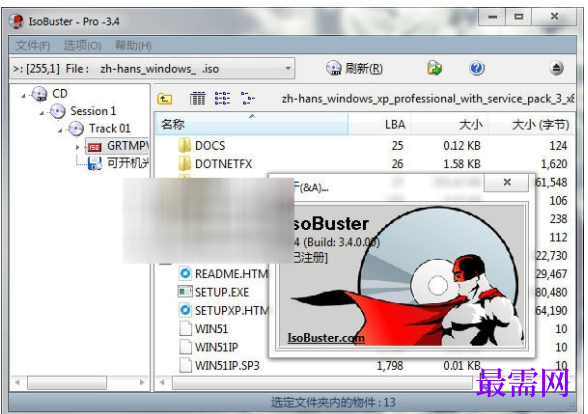Switch to tree-style view icon
The width and height of the screenshot is (588, 414).
(x=247, y=98)
